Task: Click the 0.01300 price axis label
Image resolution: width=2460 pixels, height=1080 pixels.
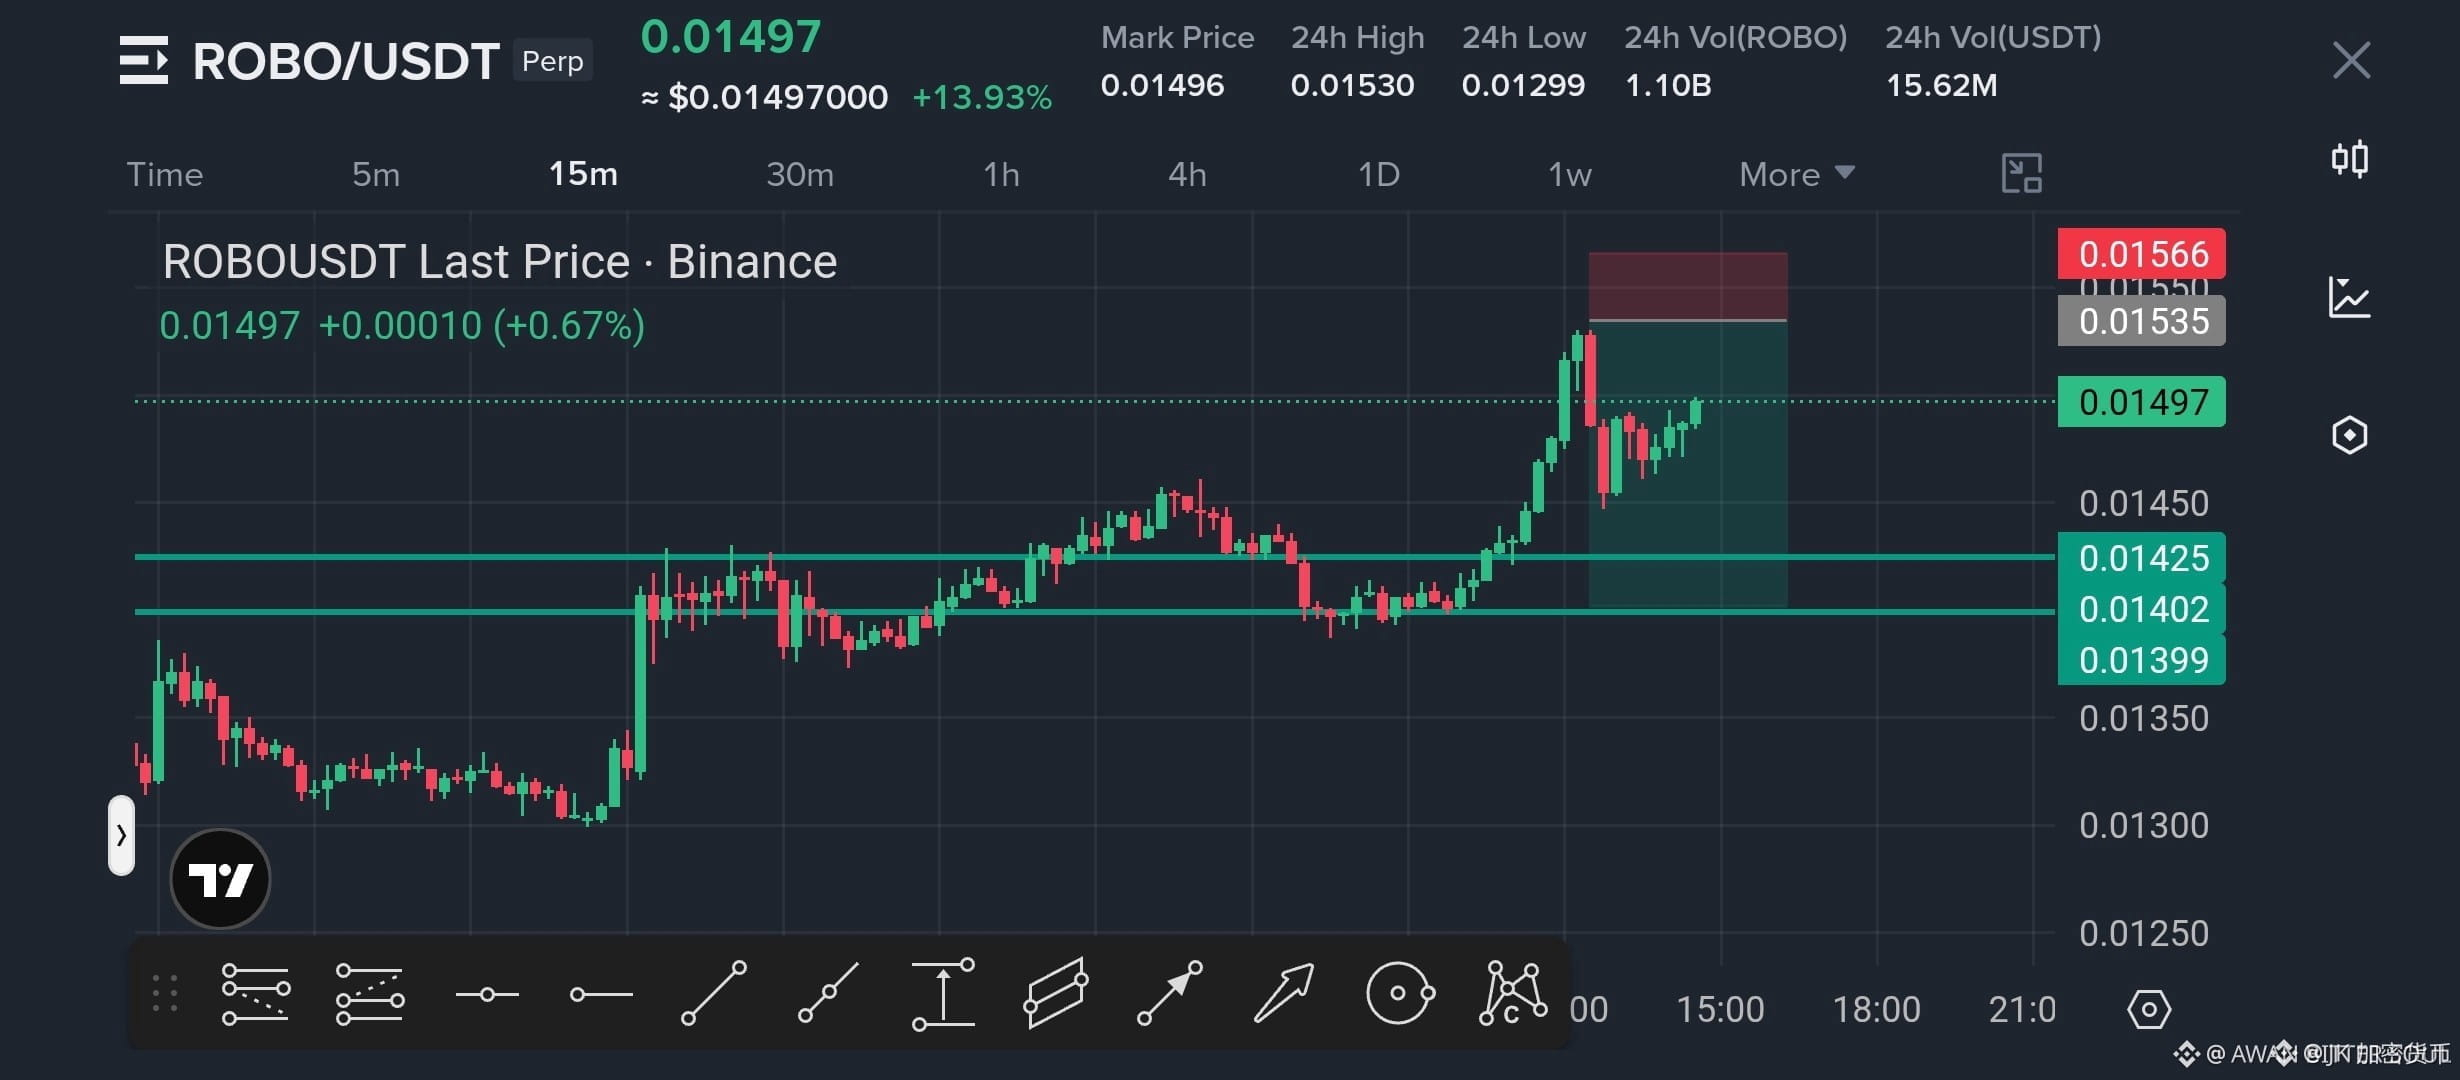Action: click(2144, 825)
